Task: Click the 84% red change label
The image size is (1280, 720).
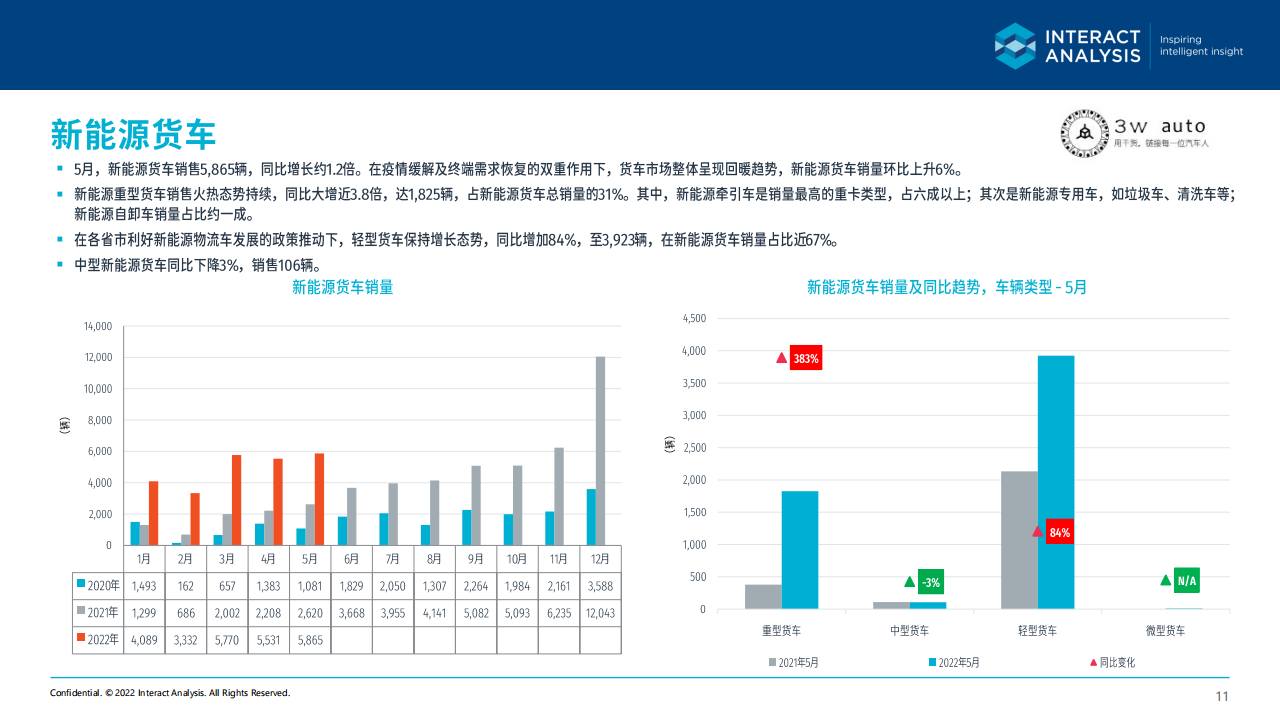Action: tap(1060, 532)
